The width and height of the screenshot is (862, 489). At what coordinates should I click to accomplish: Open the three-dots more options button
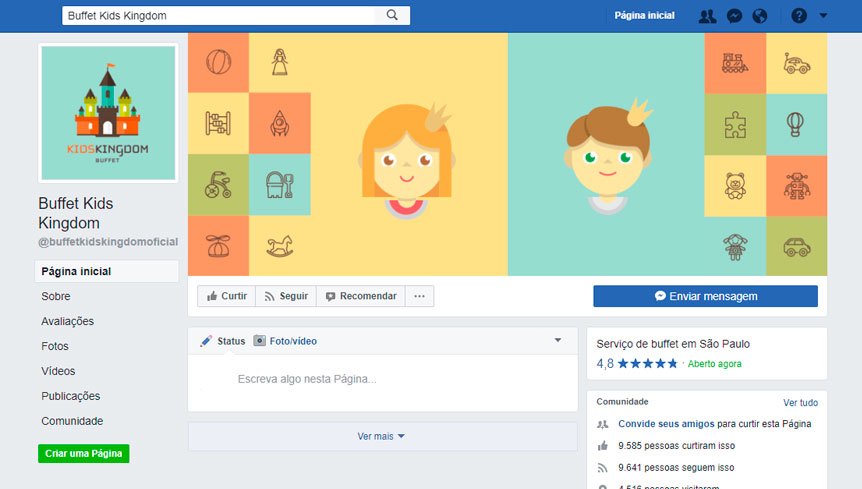point(419,296)
